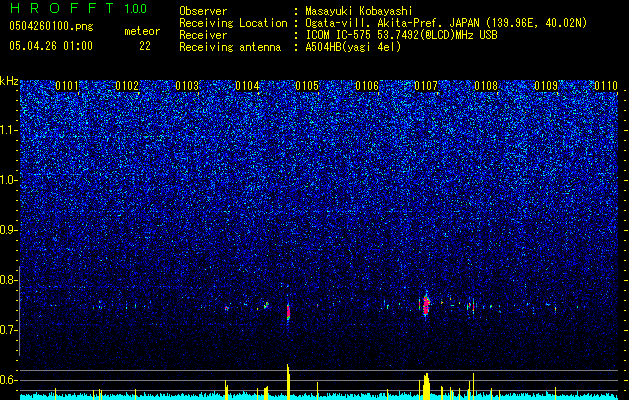
Task: Select receiver text ICOM IC-575 53.7492 MHz USB
Action: click(401, 35)
